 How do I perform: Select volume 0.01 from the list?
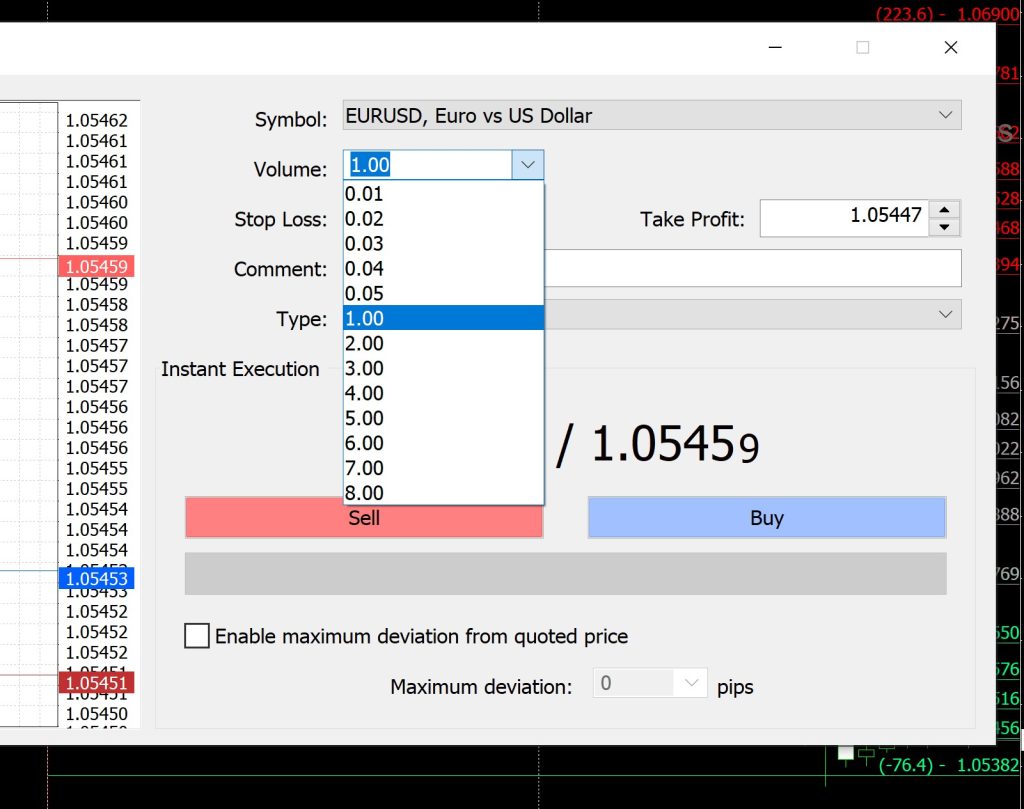pyautogui.click(x=443, y=194)
